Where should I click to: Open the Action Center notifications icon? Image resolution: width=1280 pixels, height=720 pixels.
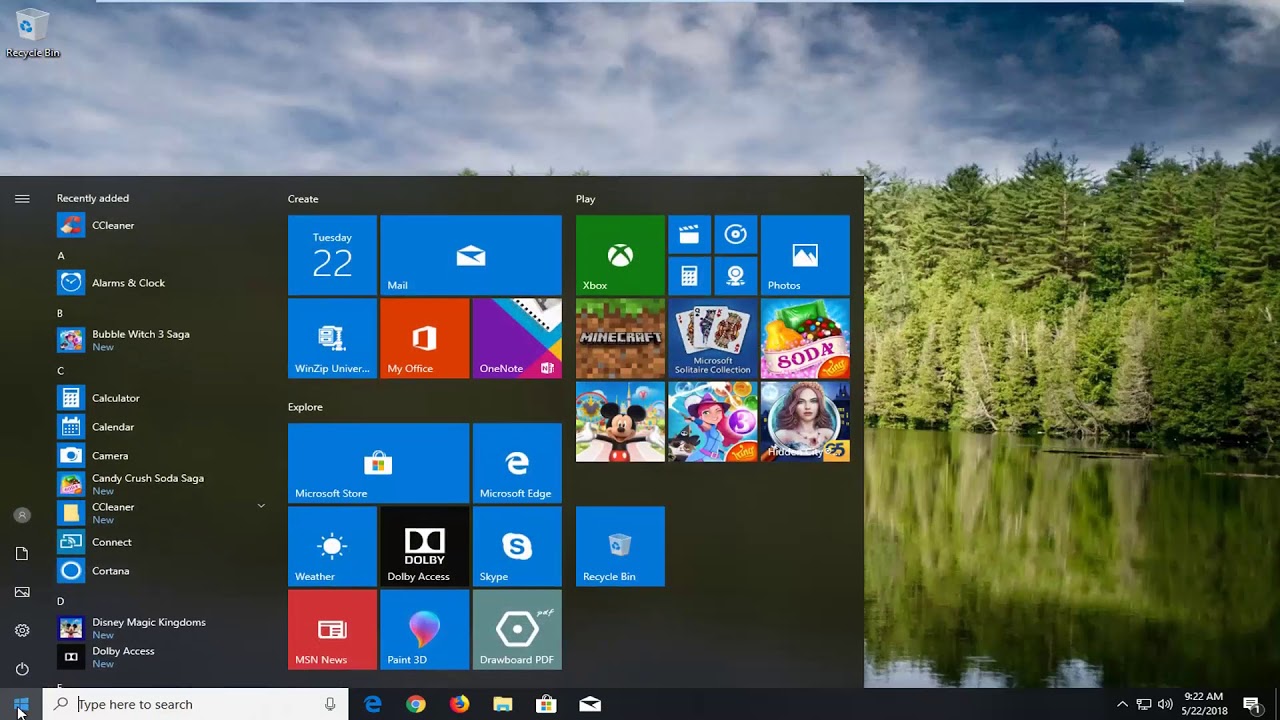(x=1251, y=704)
